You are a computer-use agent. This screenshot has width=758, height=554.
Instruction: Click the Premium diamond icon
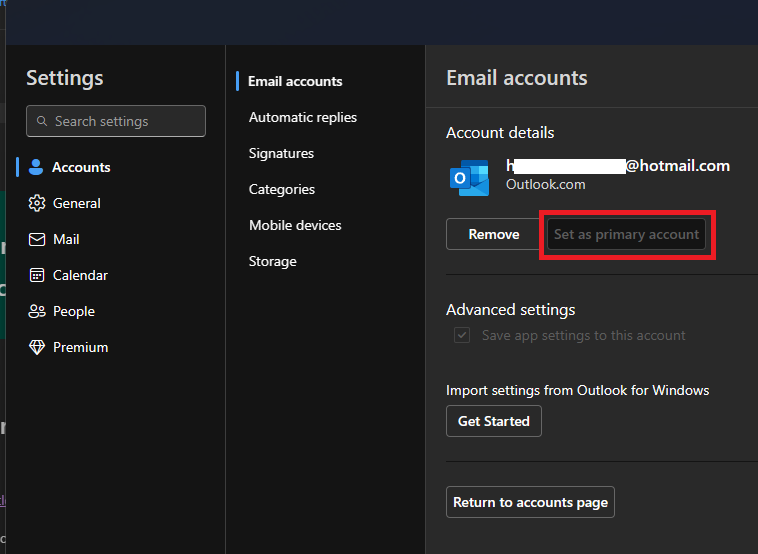(x=37, y=347)
